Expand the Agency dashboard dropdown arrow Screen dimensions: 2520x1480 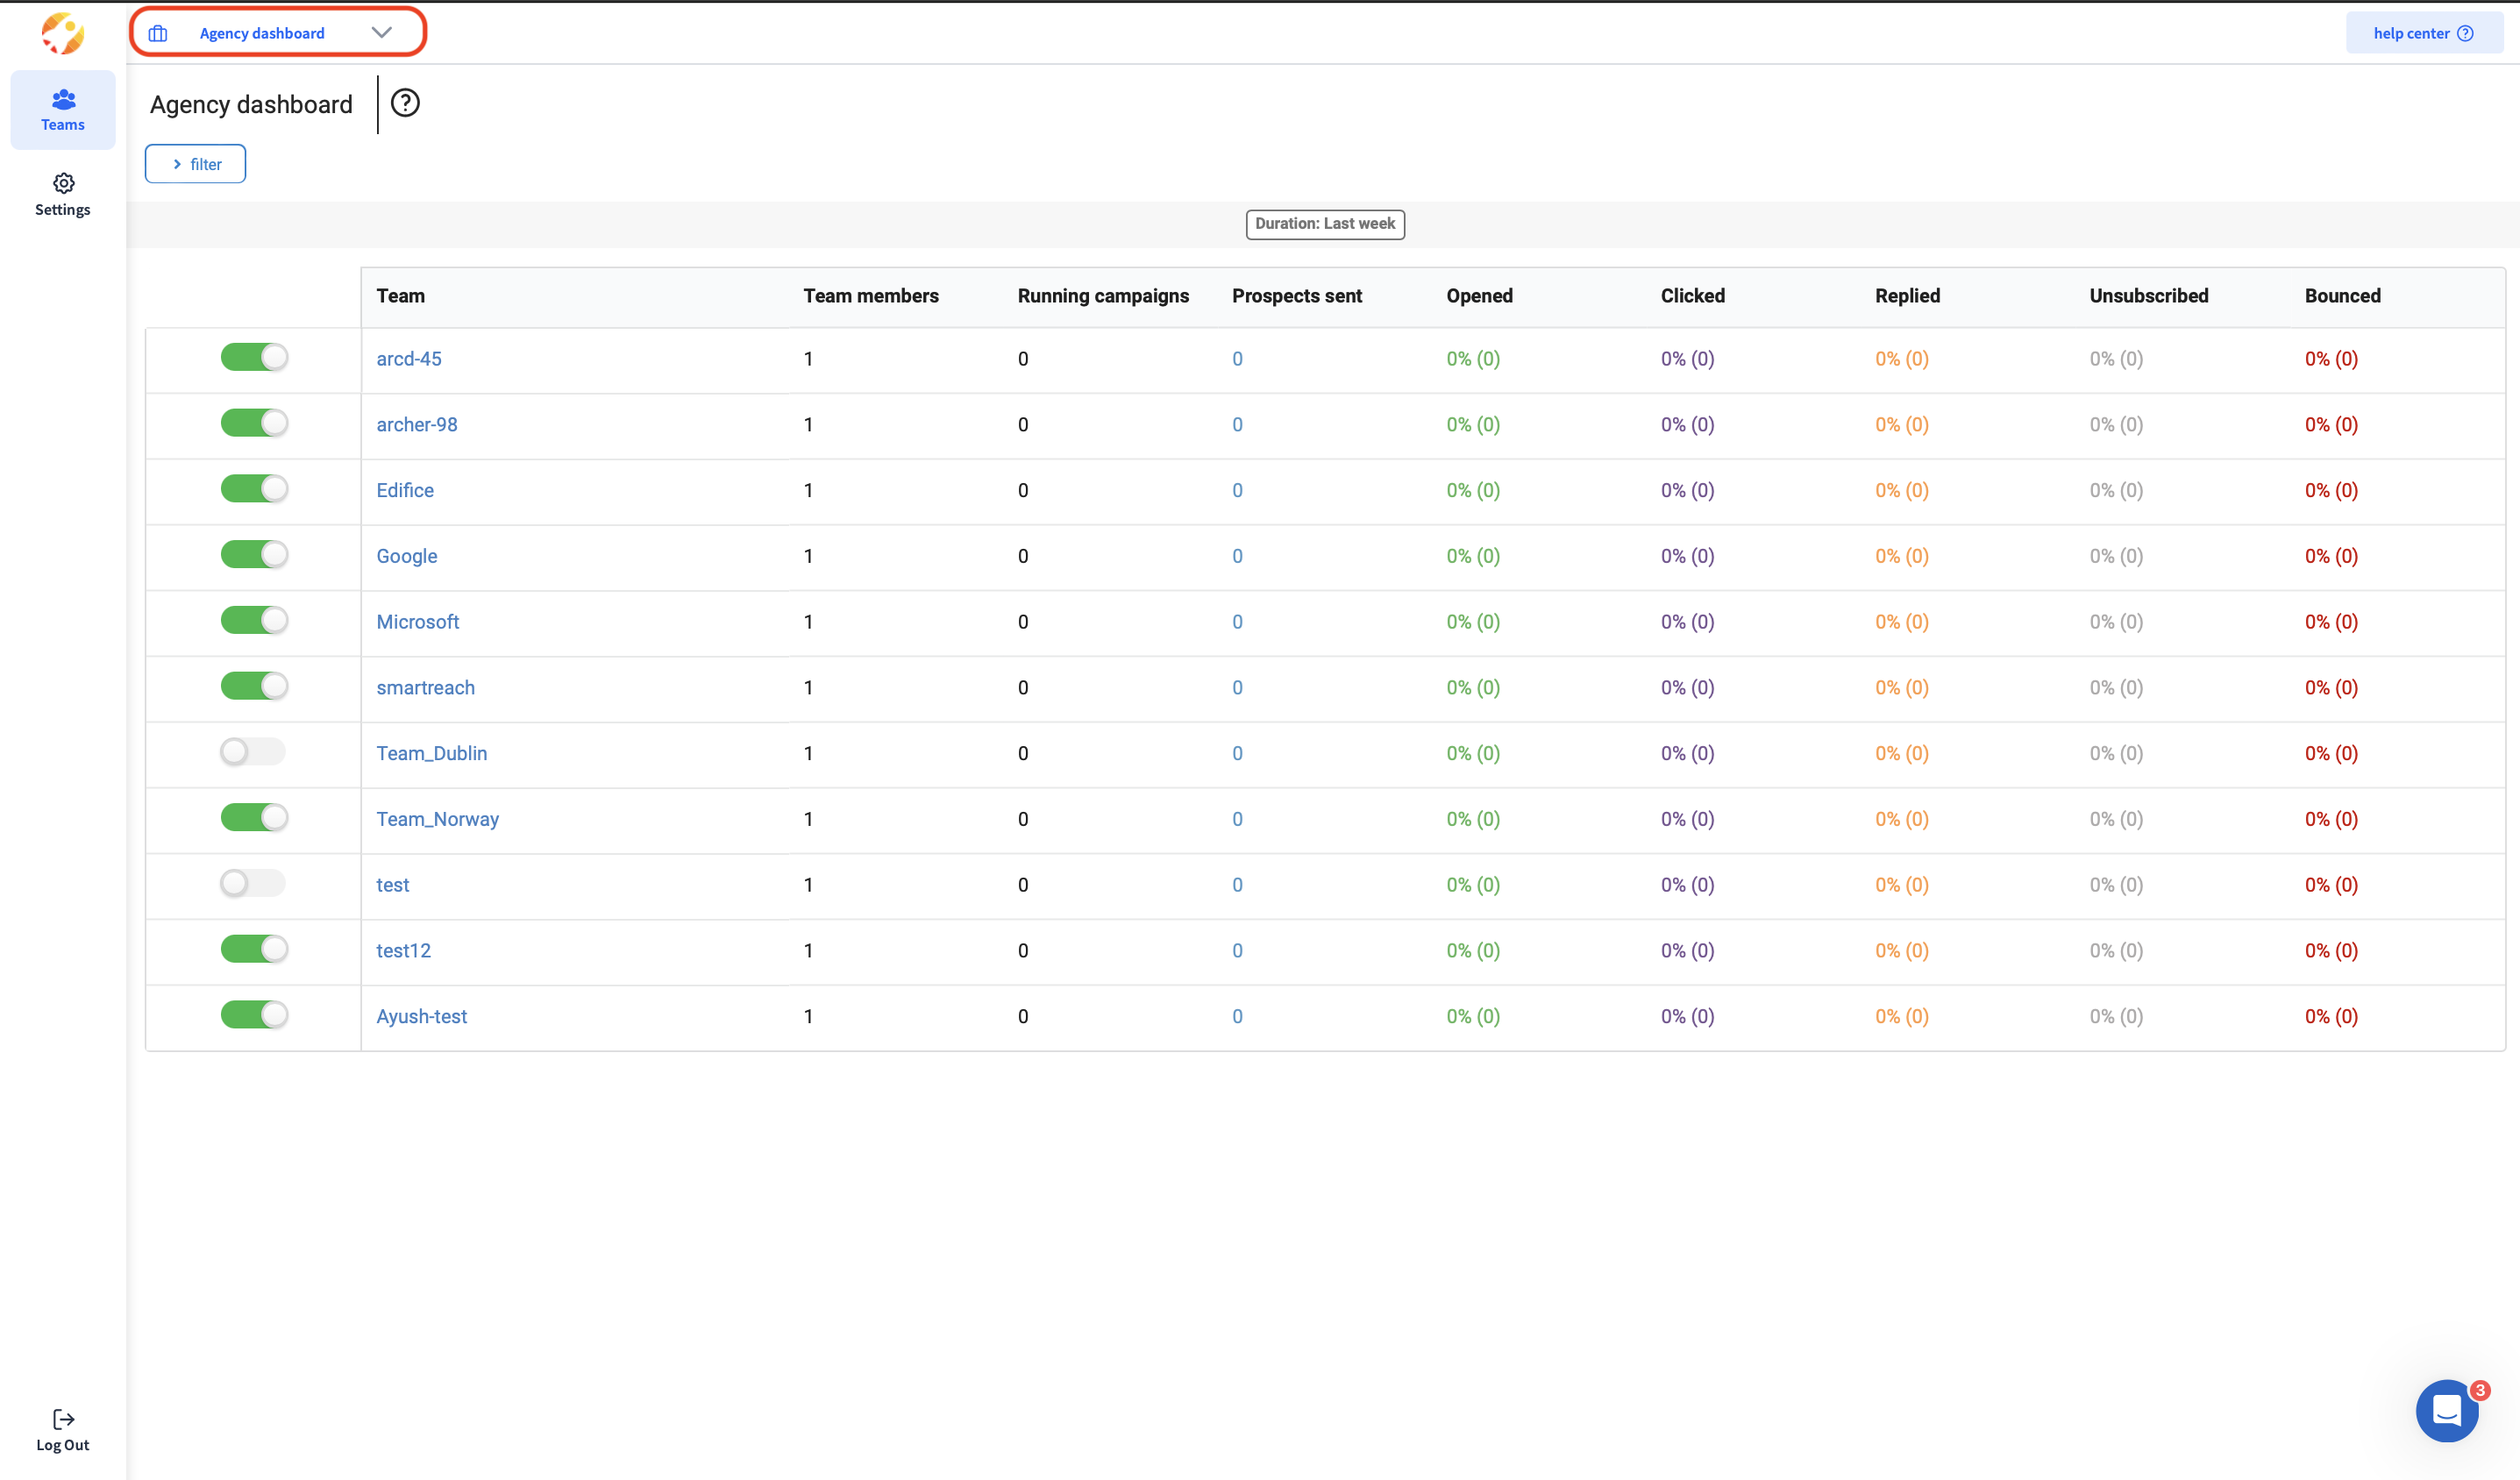point(381,33)
